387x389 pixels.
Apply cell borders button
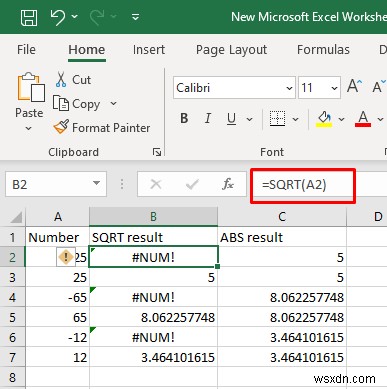[277, 118]
